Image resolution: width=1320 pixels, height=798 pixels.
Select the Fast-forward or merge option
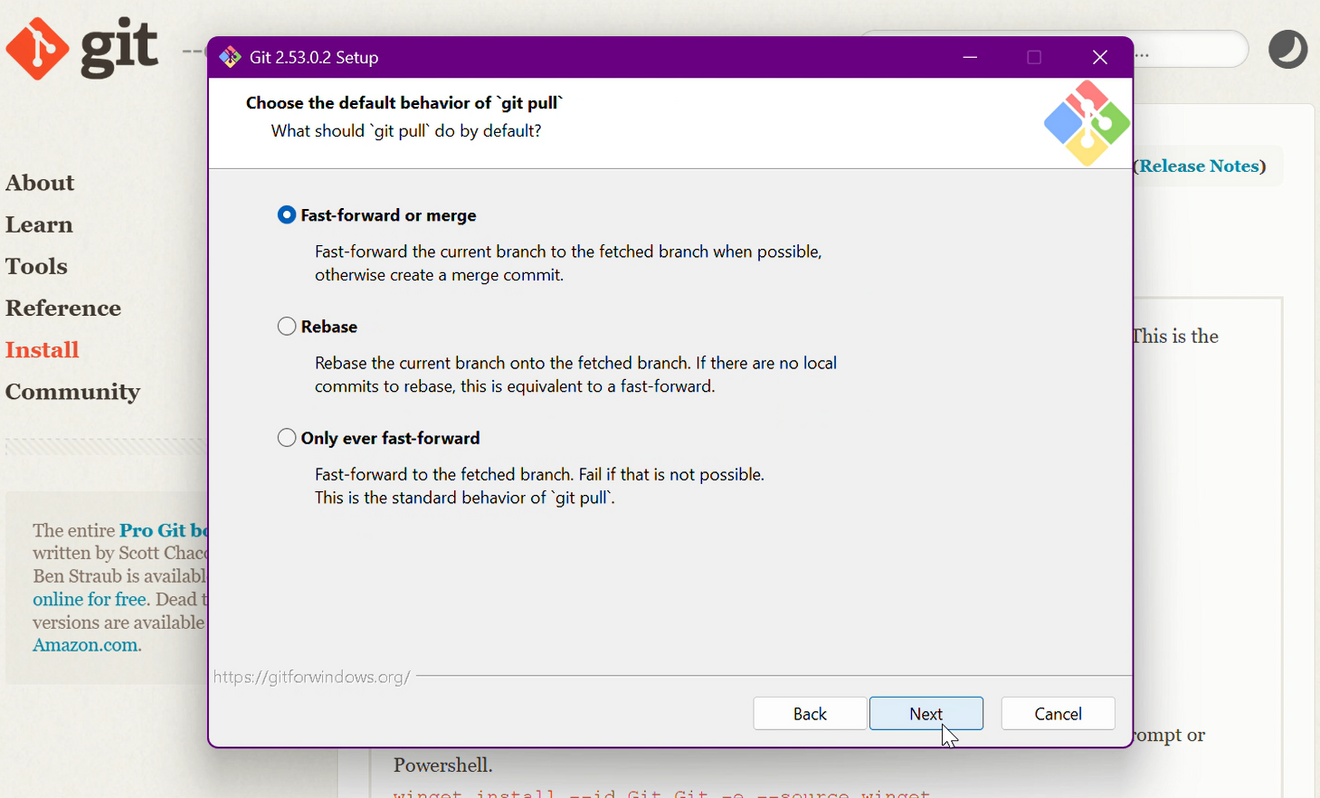coord(377,215)
